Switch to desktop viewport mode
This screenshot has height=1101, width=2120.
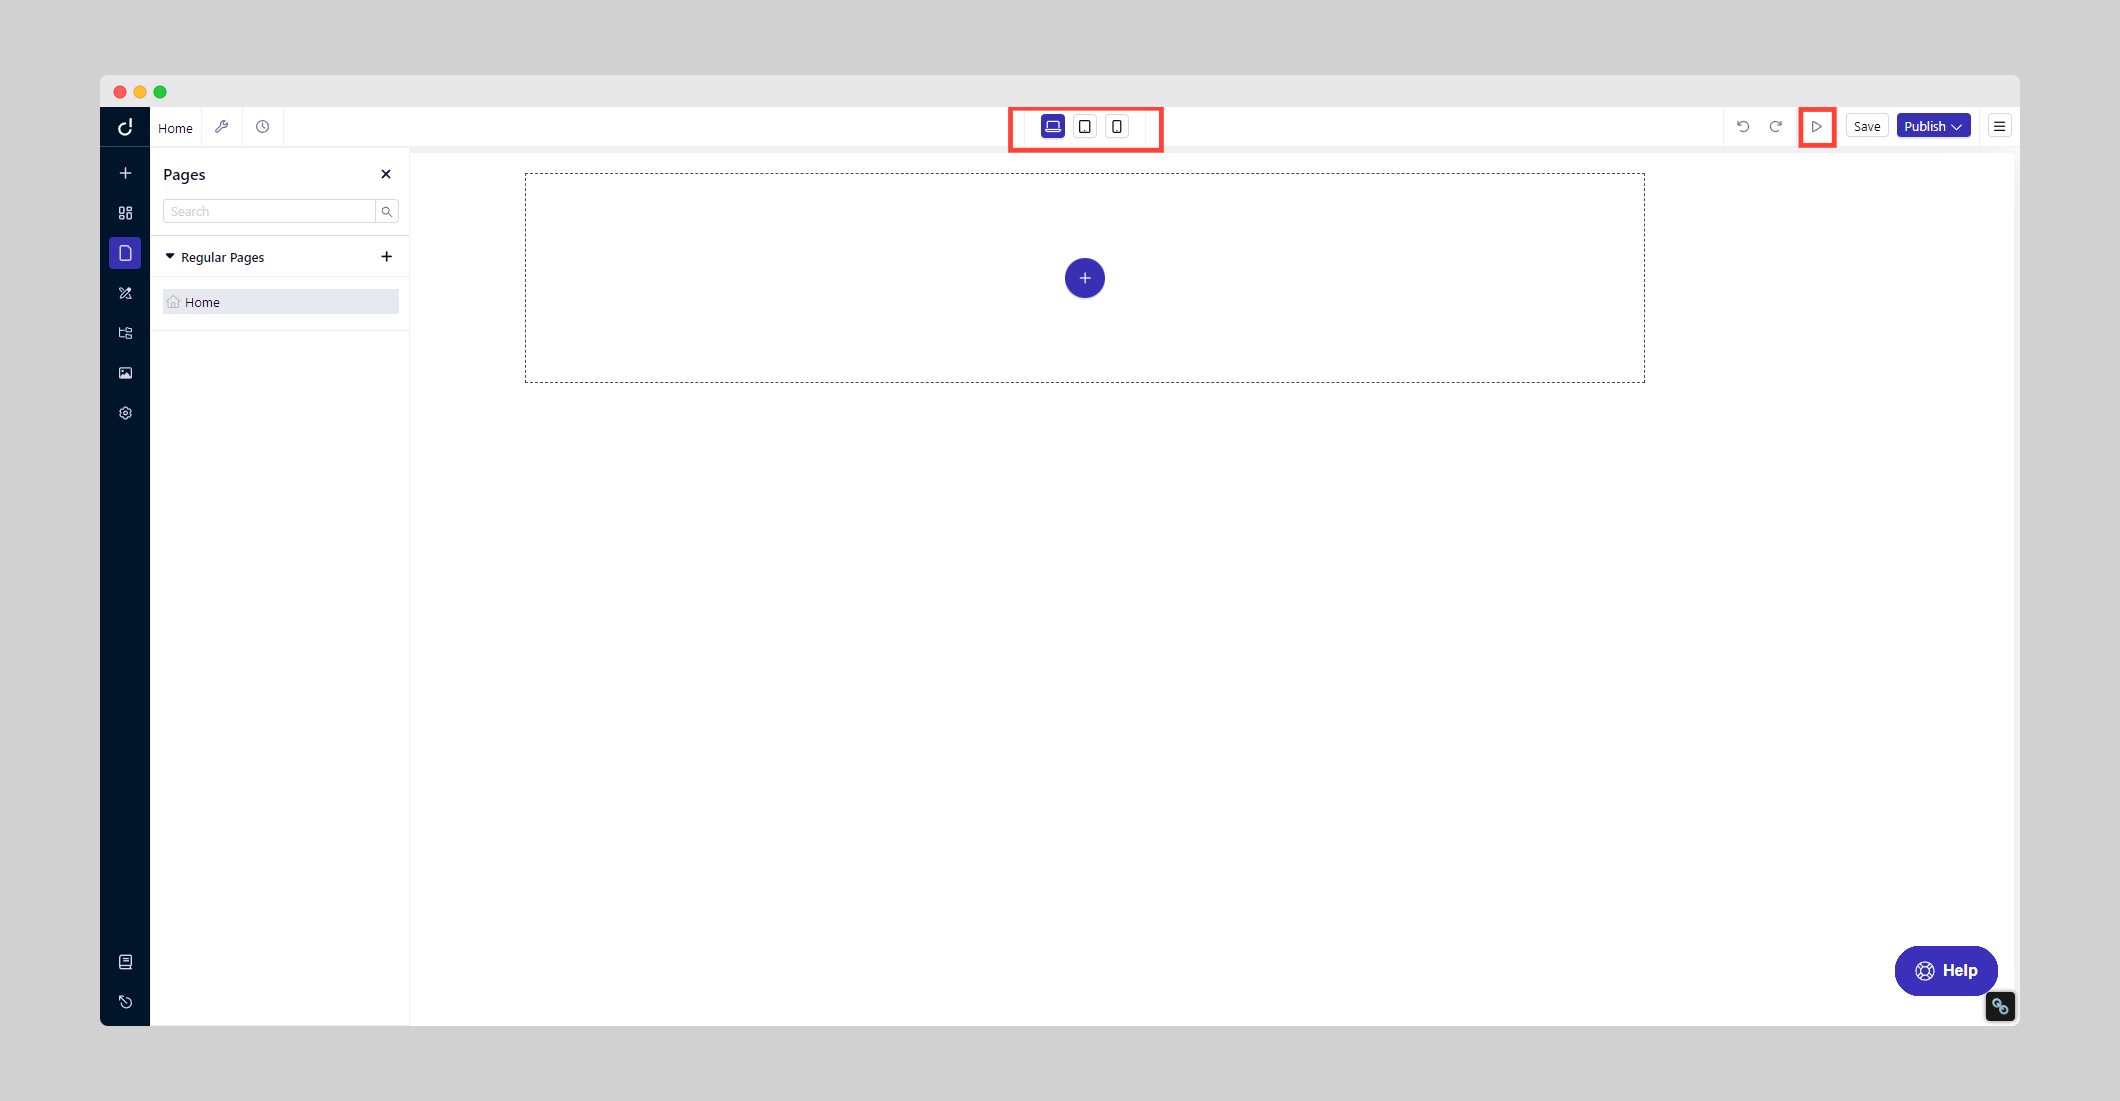click(1052, 126)
